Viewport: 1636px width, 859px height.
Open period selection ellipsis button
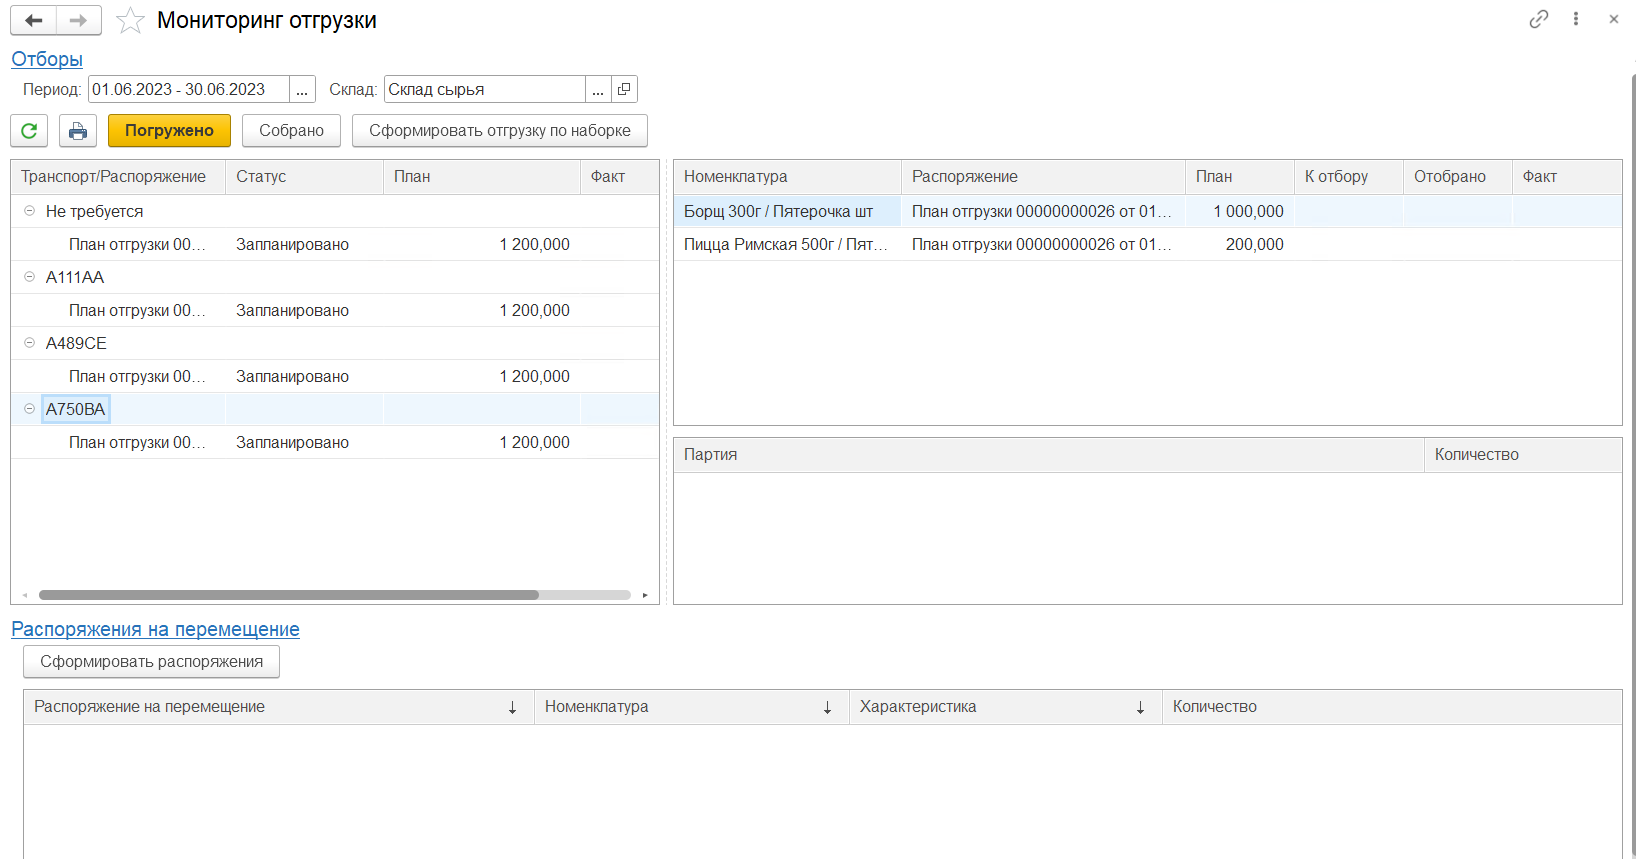(302, 89)
